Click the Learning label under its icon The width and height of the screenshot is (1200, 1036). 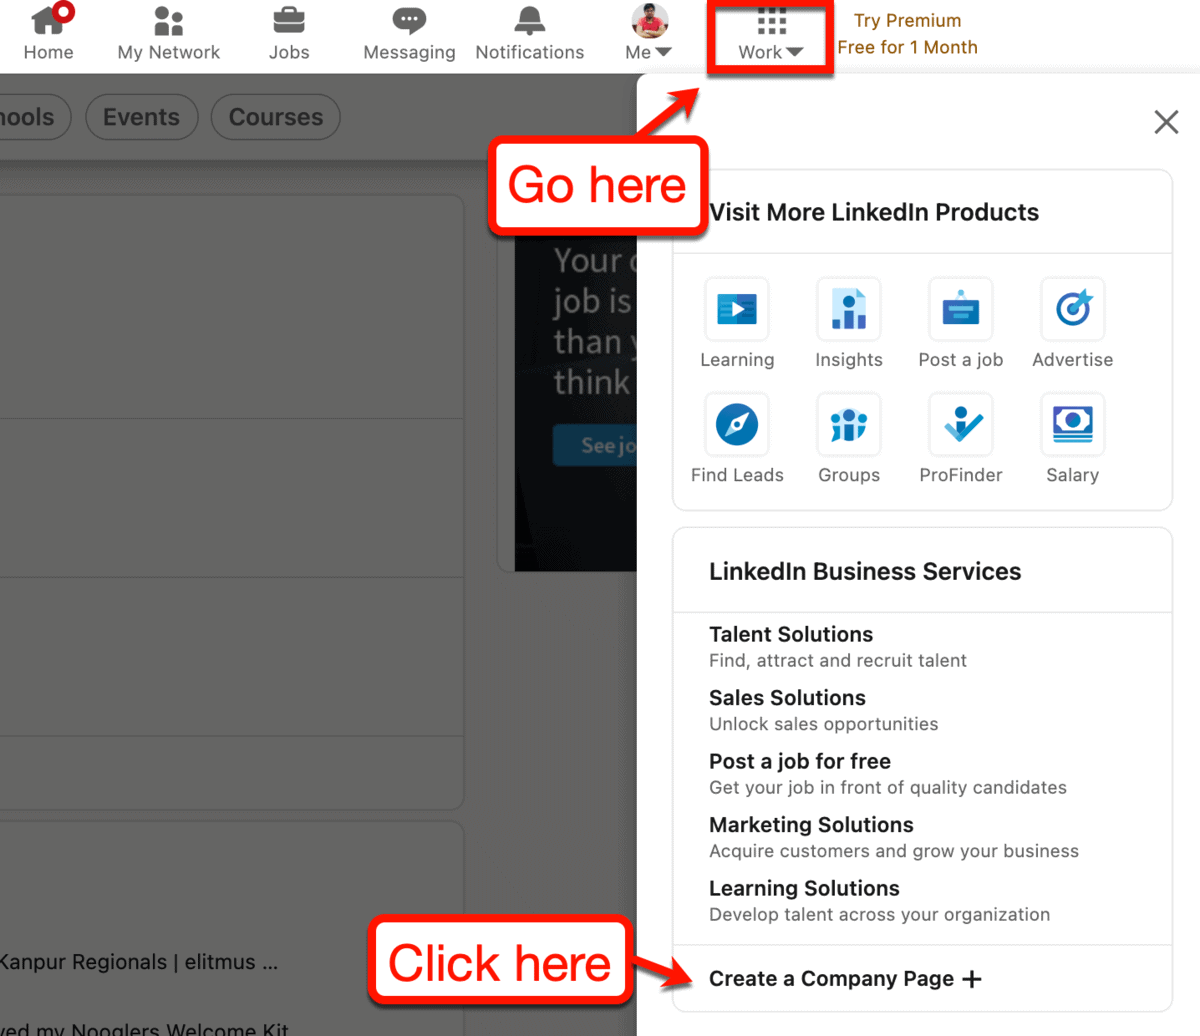click(737, 360)
